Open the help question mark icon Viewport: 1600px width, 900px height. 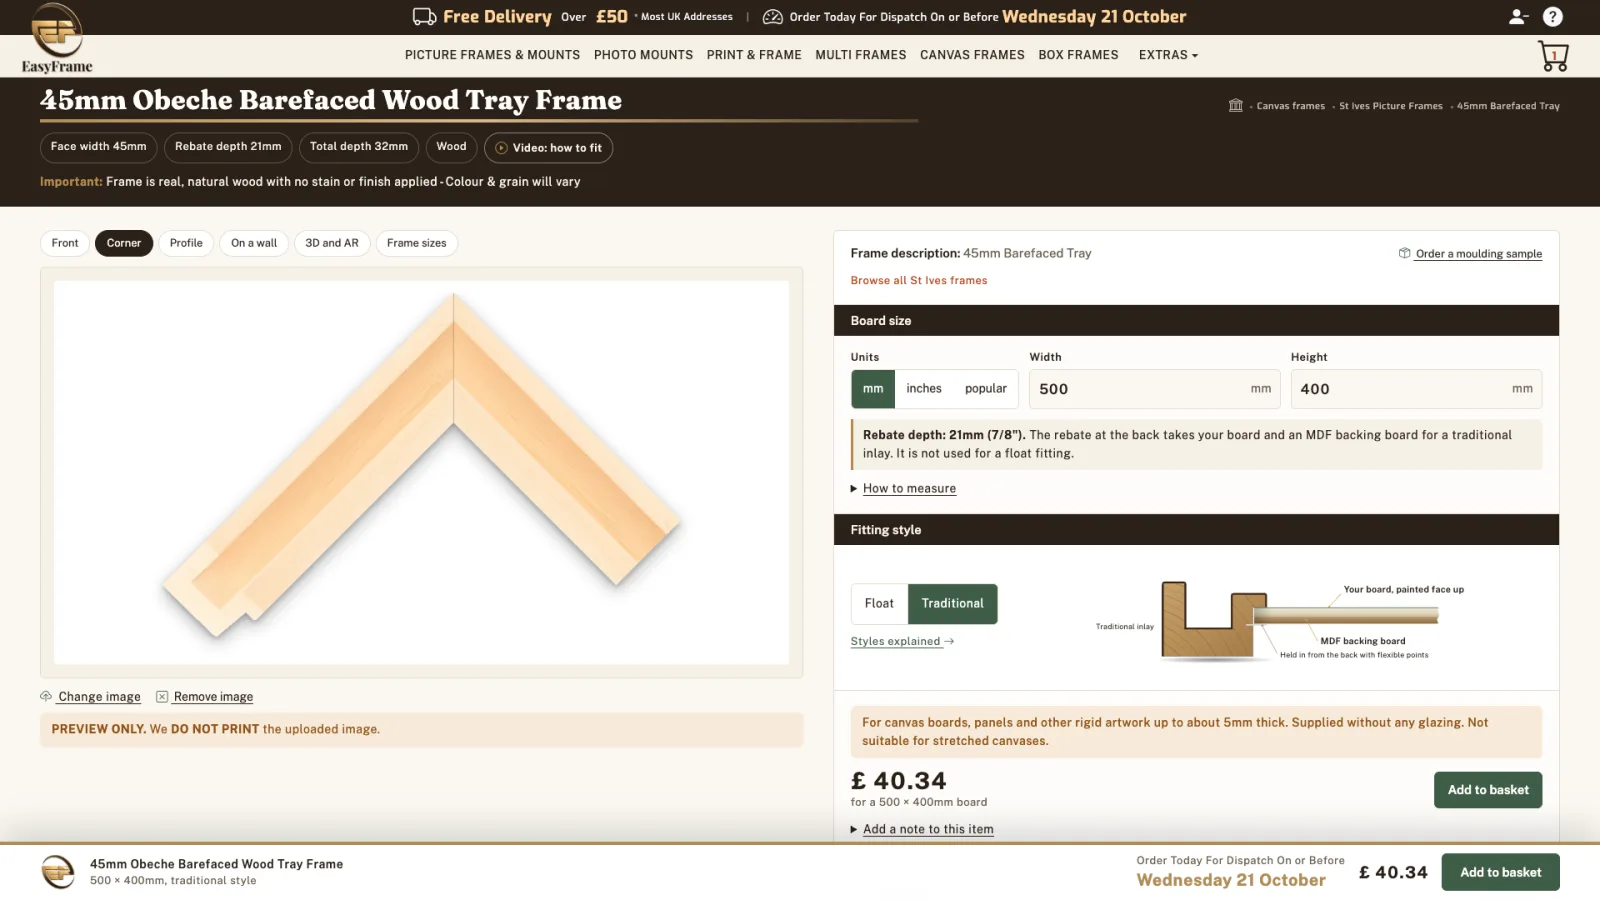[1552, 16]
